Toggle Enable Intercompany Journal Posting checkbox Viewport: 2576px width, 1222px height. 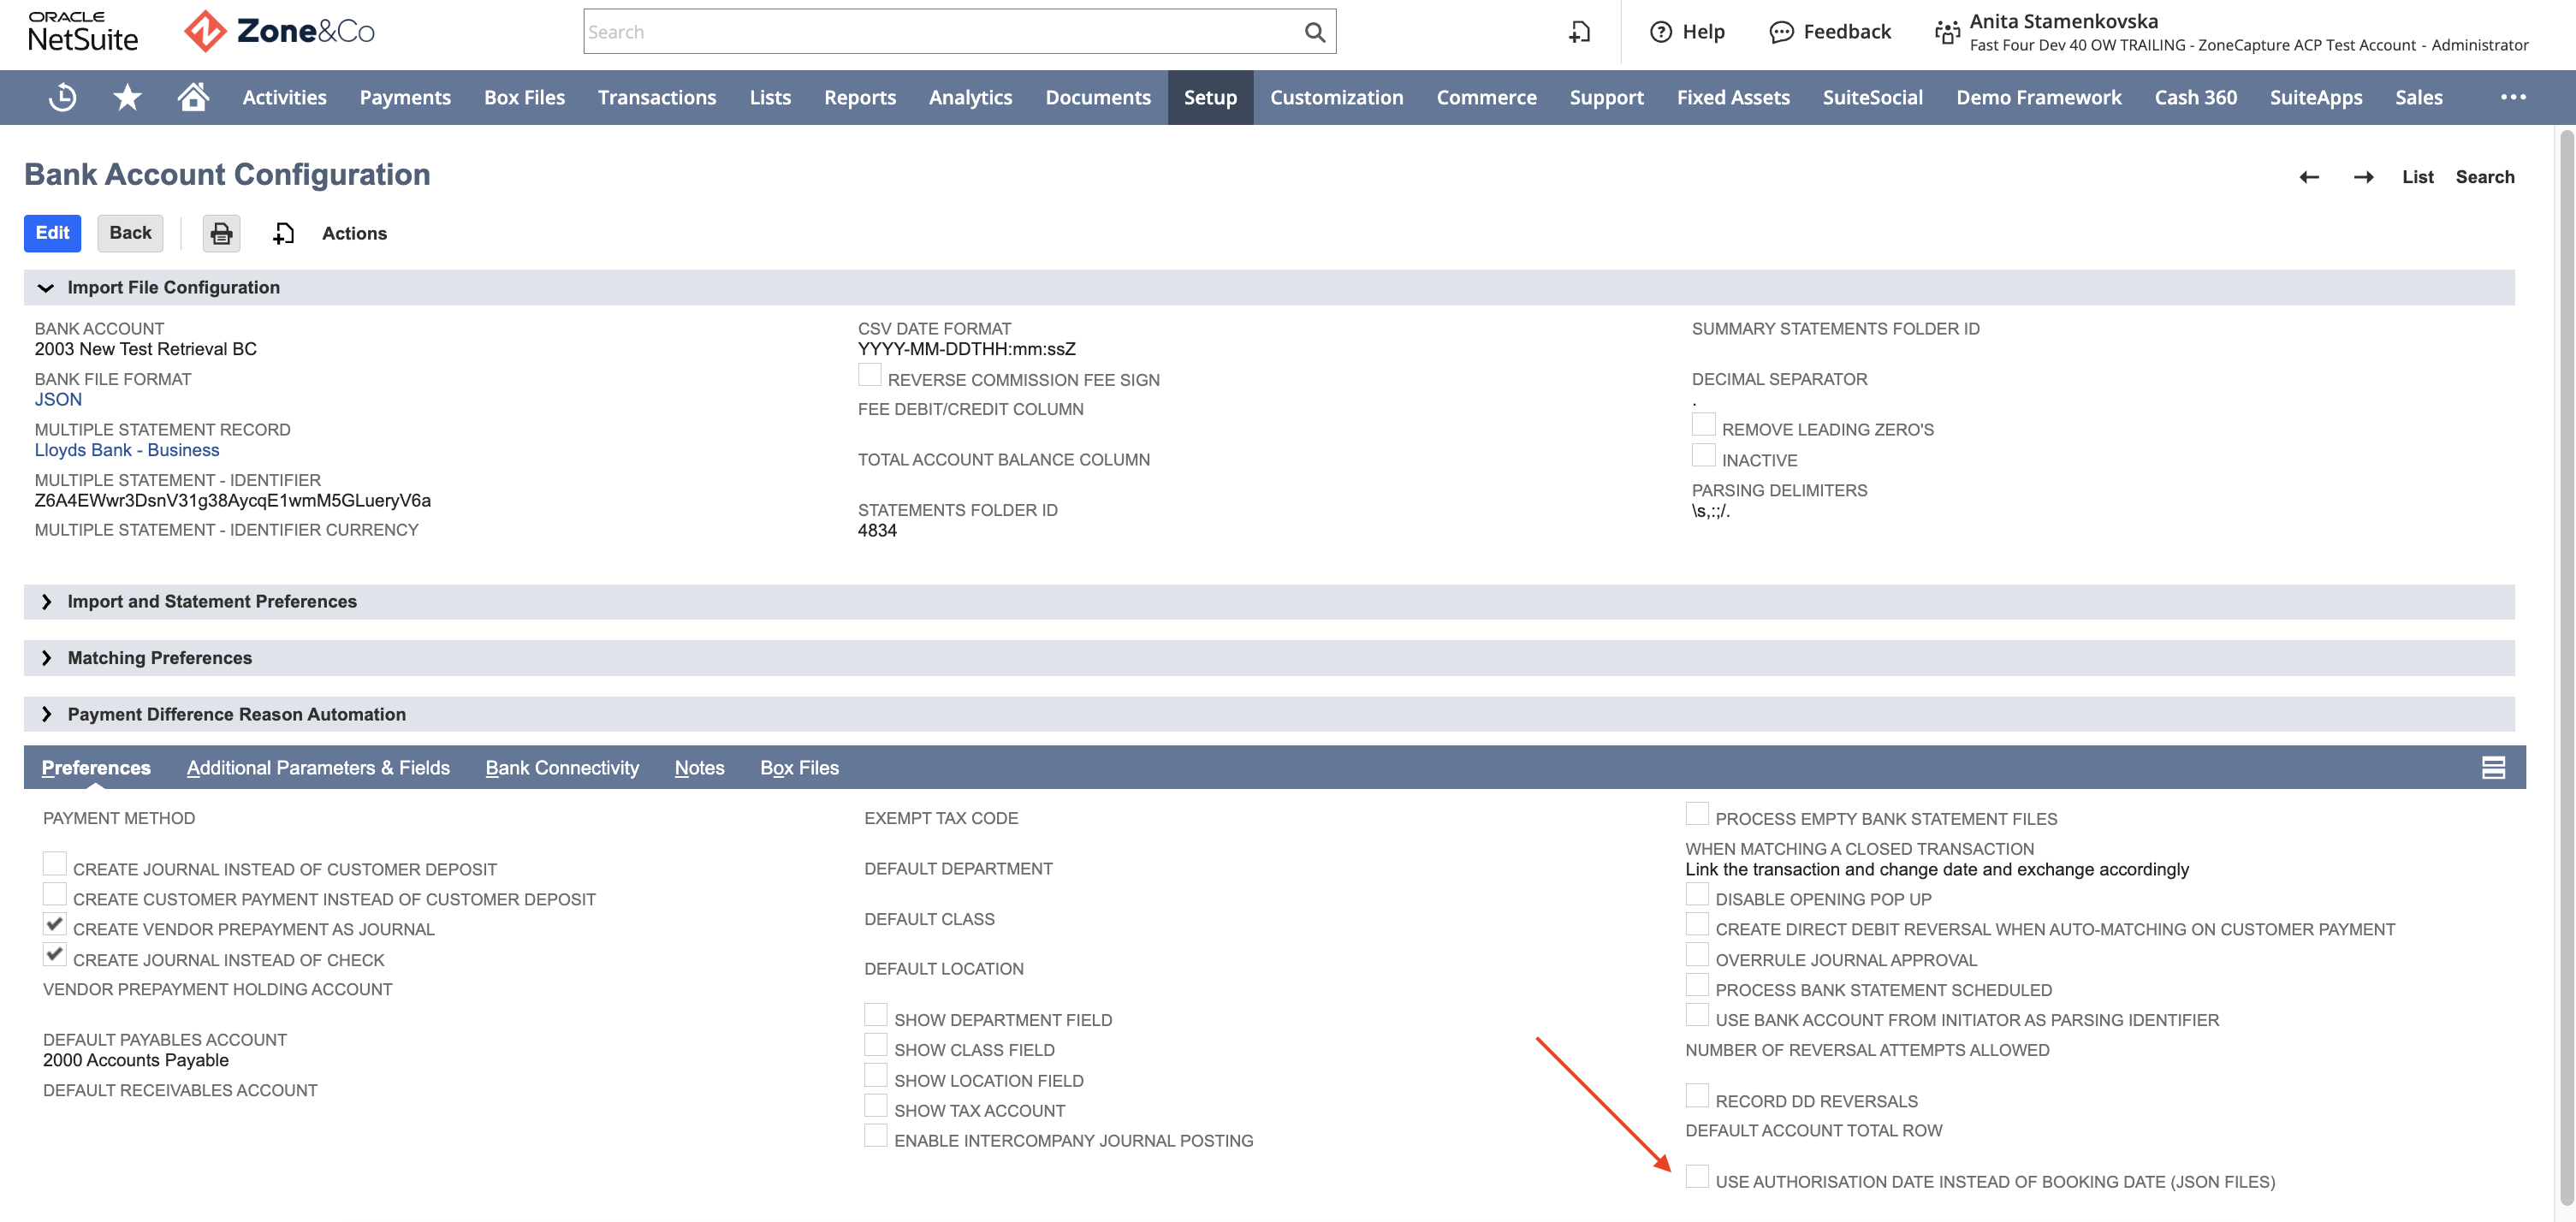tap(876, 1136)
